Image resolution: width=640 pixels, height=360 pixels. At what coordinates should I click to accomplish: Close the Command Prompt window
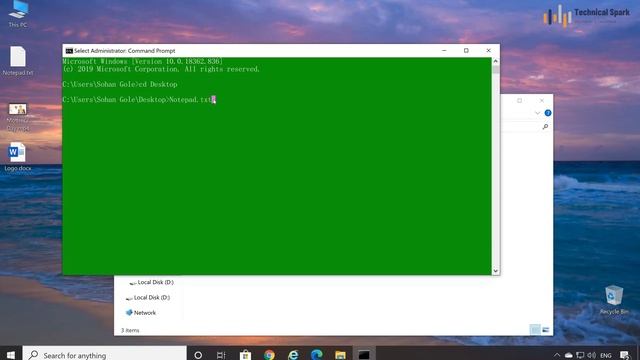coord(489,51)
